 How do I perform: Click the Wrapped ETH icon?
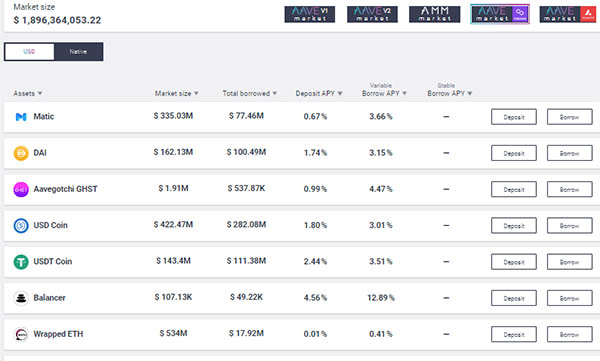(x=21, y=334)
